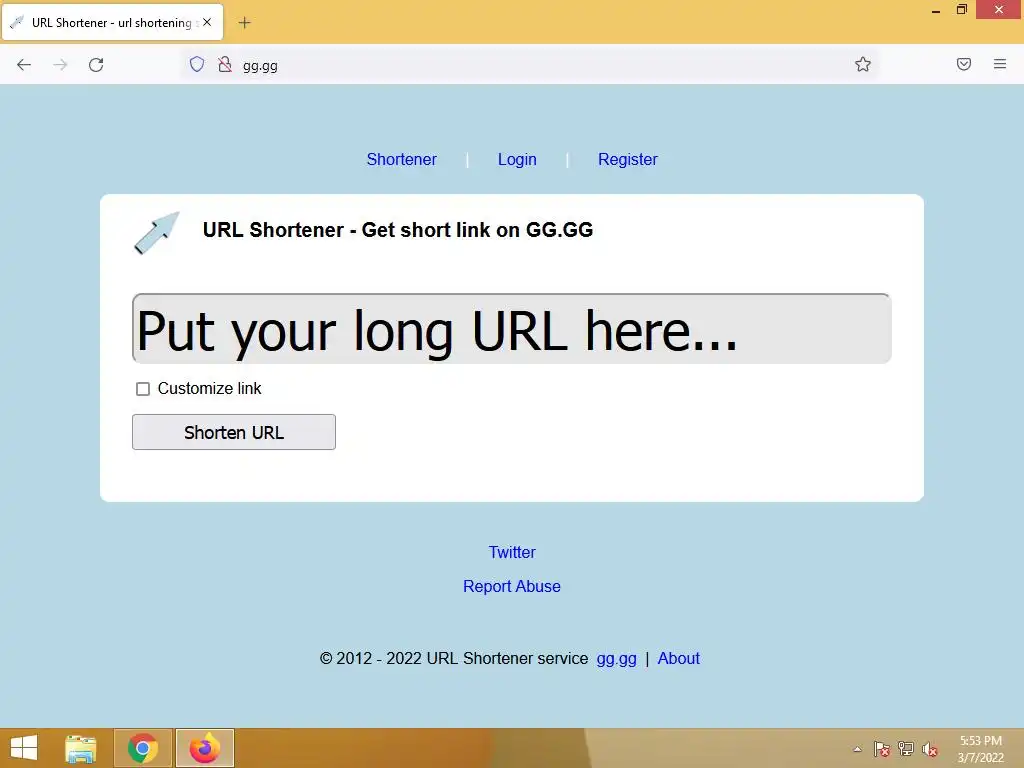Go back to the previous page
Screen dimensions: 1024x768
coord(24,65)
